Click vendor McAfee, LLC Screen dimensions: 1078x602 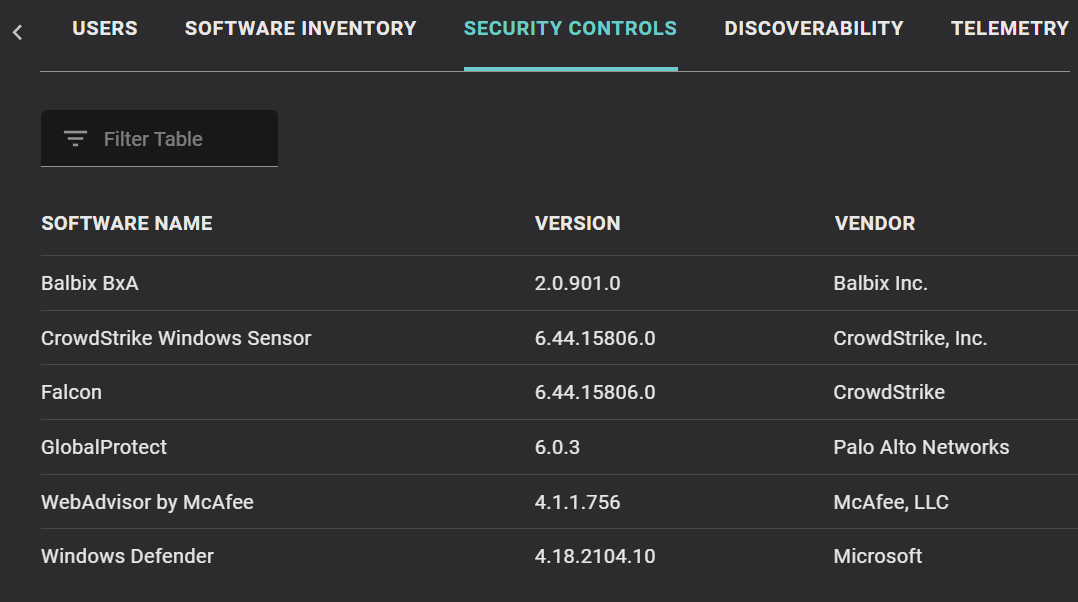pos(891,502)
